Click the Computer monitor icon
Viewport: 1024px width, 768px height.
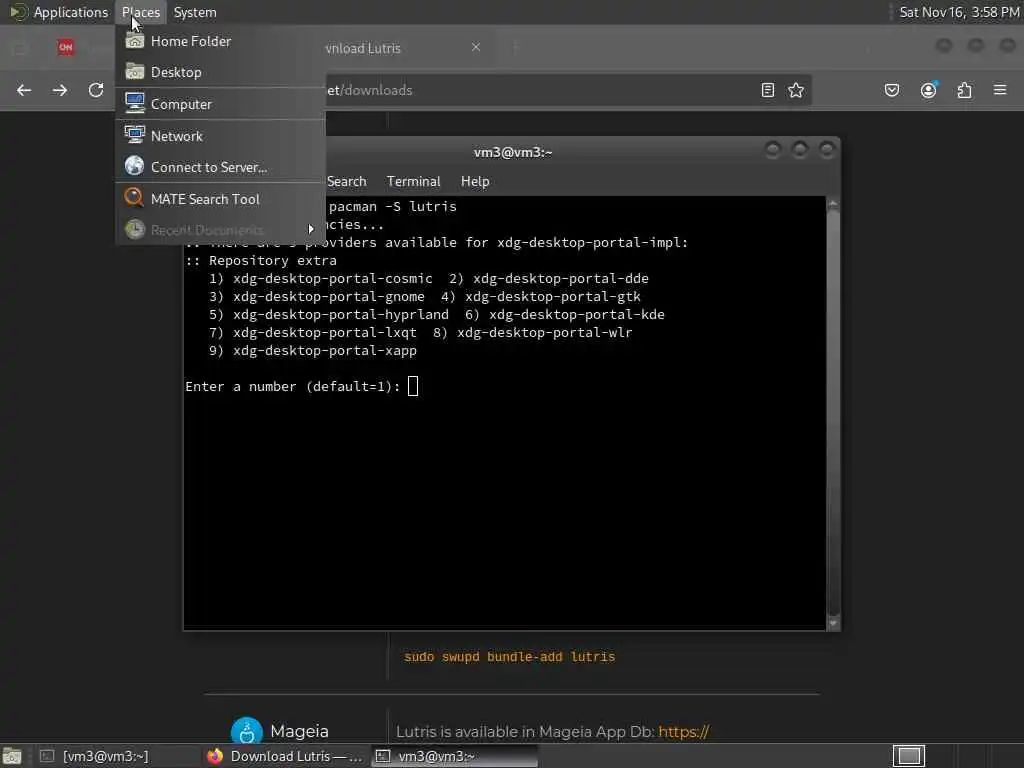(135, 103)
